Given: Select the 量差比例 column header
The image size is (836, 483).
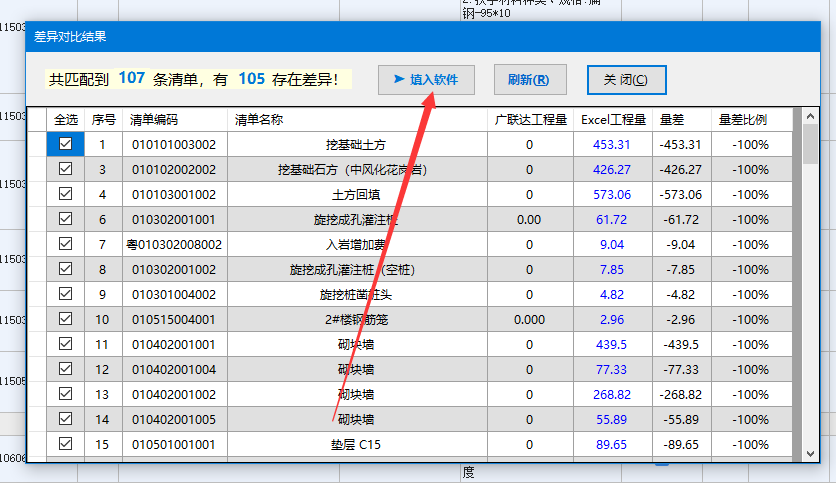Looking at the screenshot, I should tap(742, 119).
